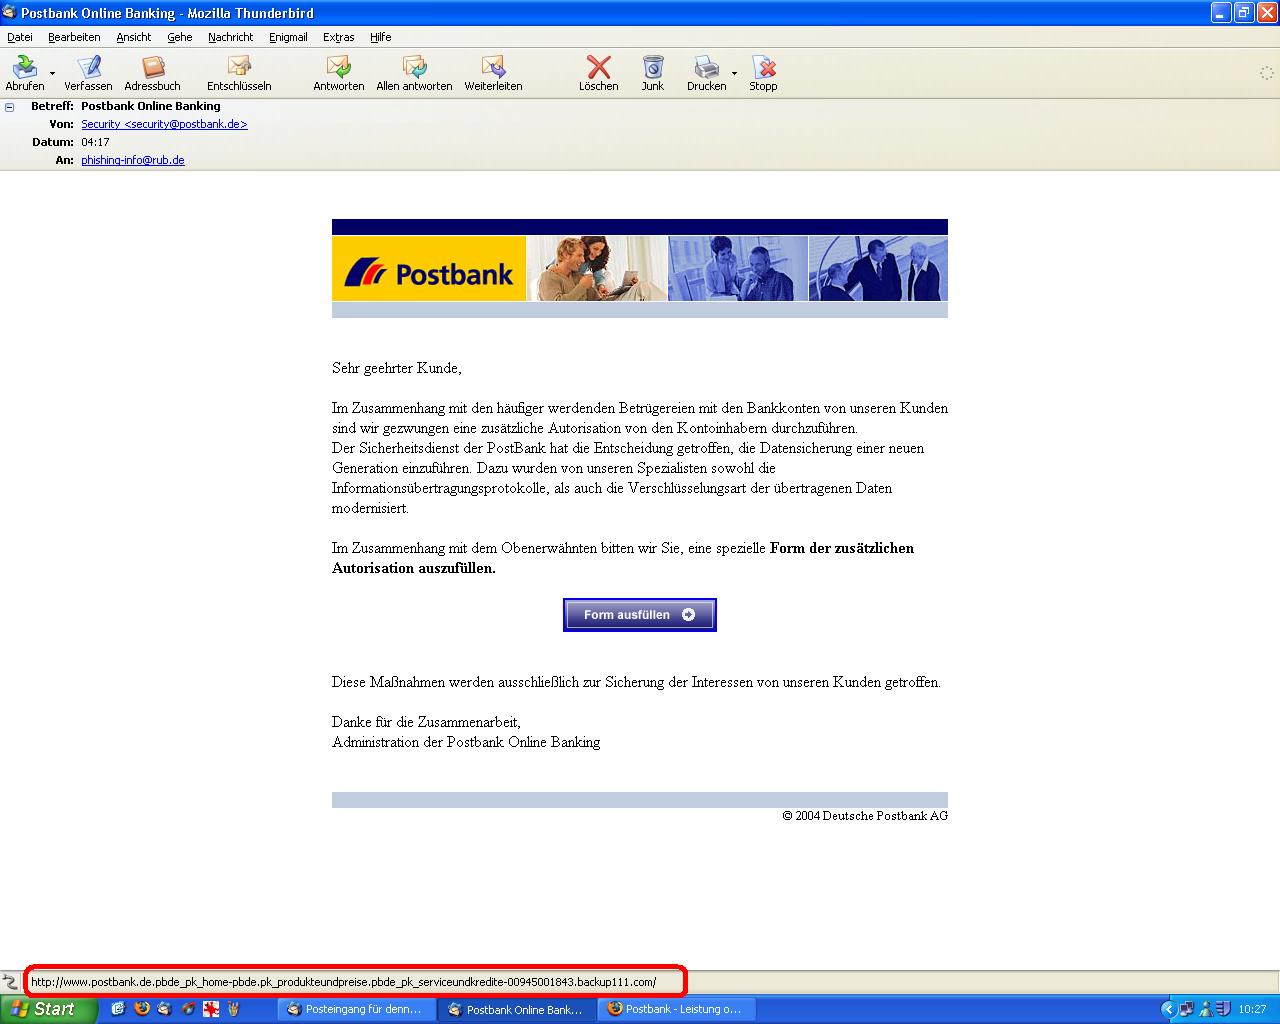Click the status bar online/offline icon

(x=10, y=982)
